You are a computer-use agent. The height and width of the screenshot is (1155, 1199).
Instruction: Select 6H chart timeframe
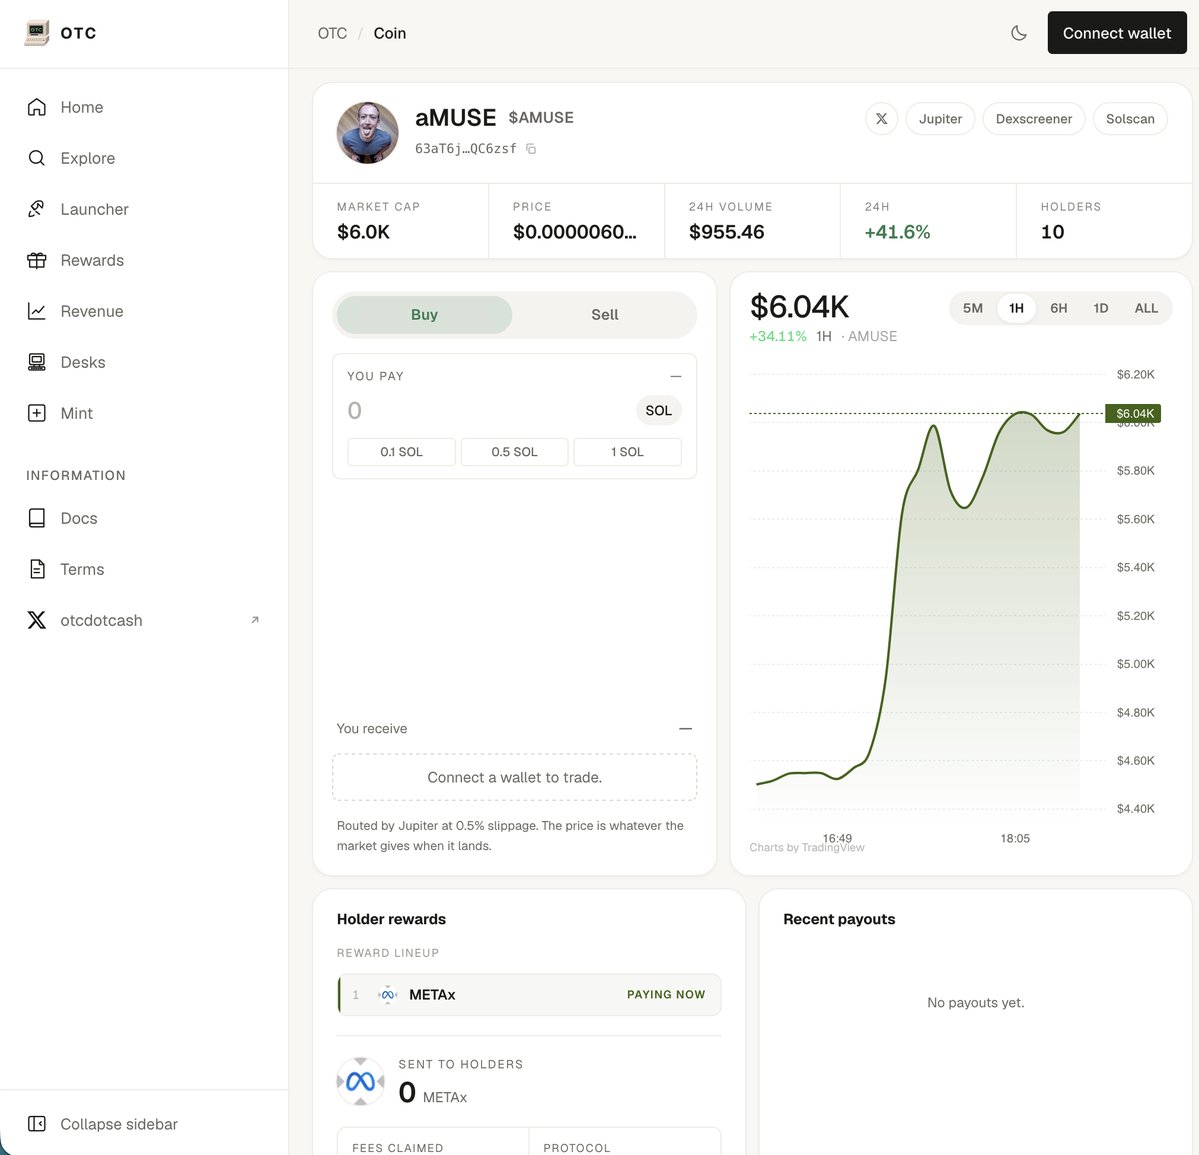click(1058, 308)
